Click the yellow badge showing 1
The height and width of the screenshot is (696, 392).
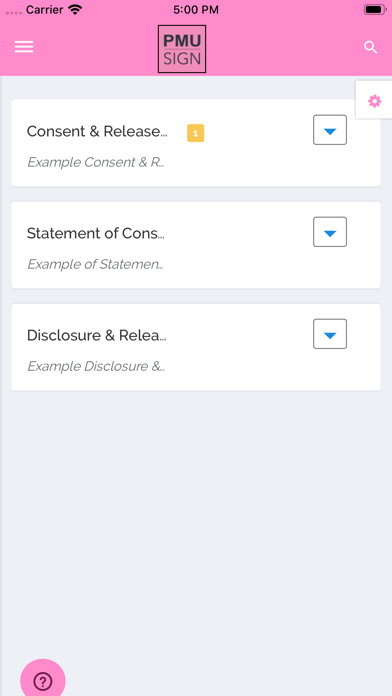point(195,133)
